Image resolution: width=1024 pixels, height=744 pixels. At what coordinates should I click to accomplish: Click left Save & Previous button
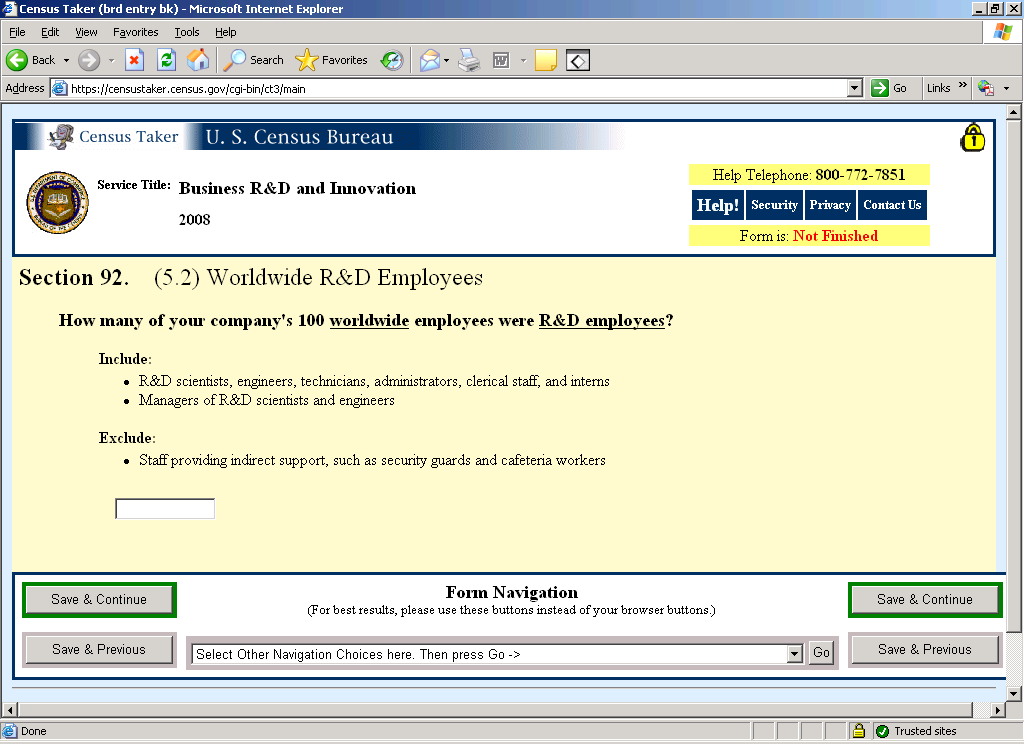click(99, 649)
